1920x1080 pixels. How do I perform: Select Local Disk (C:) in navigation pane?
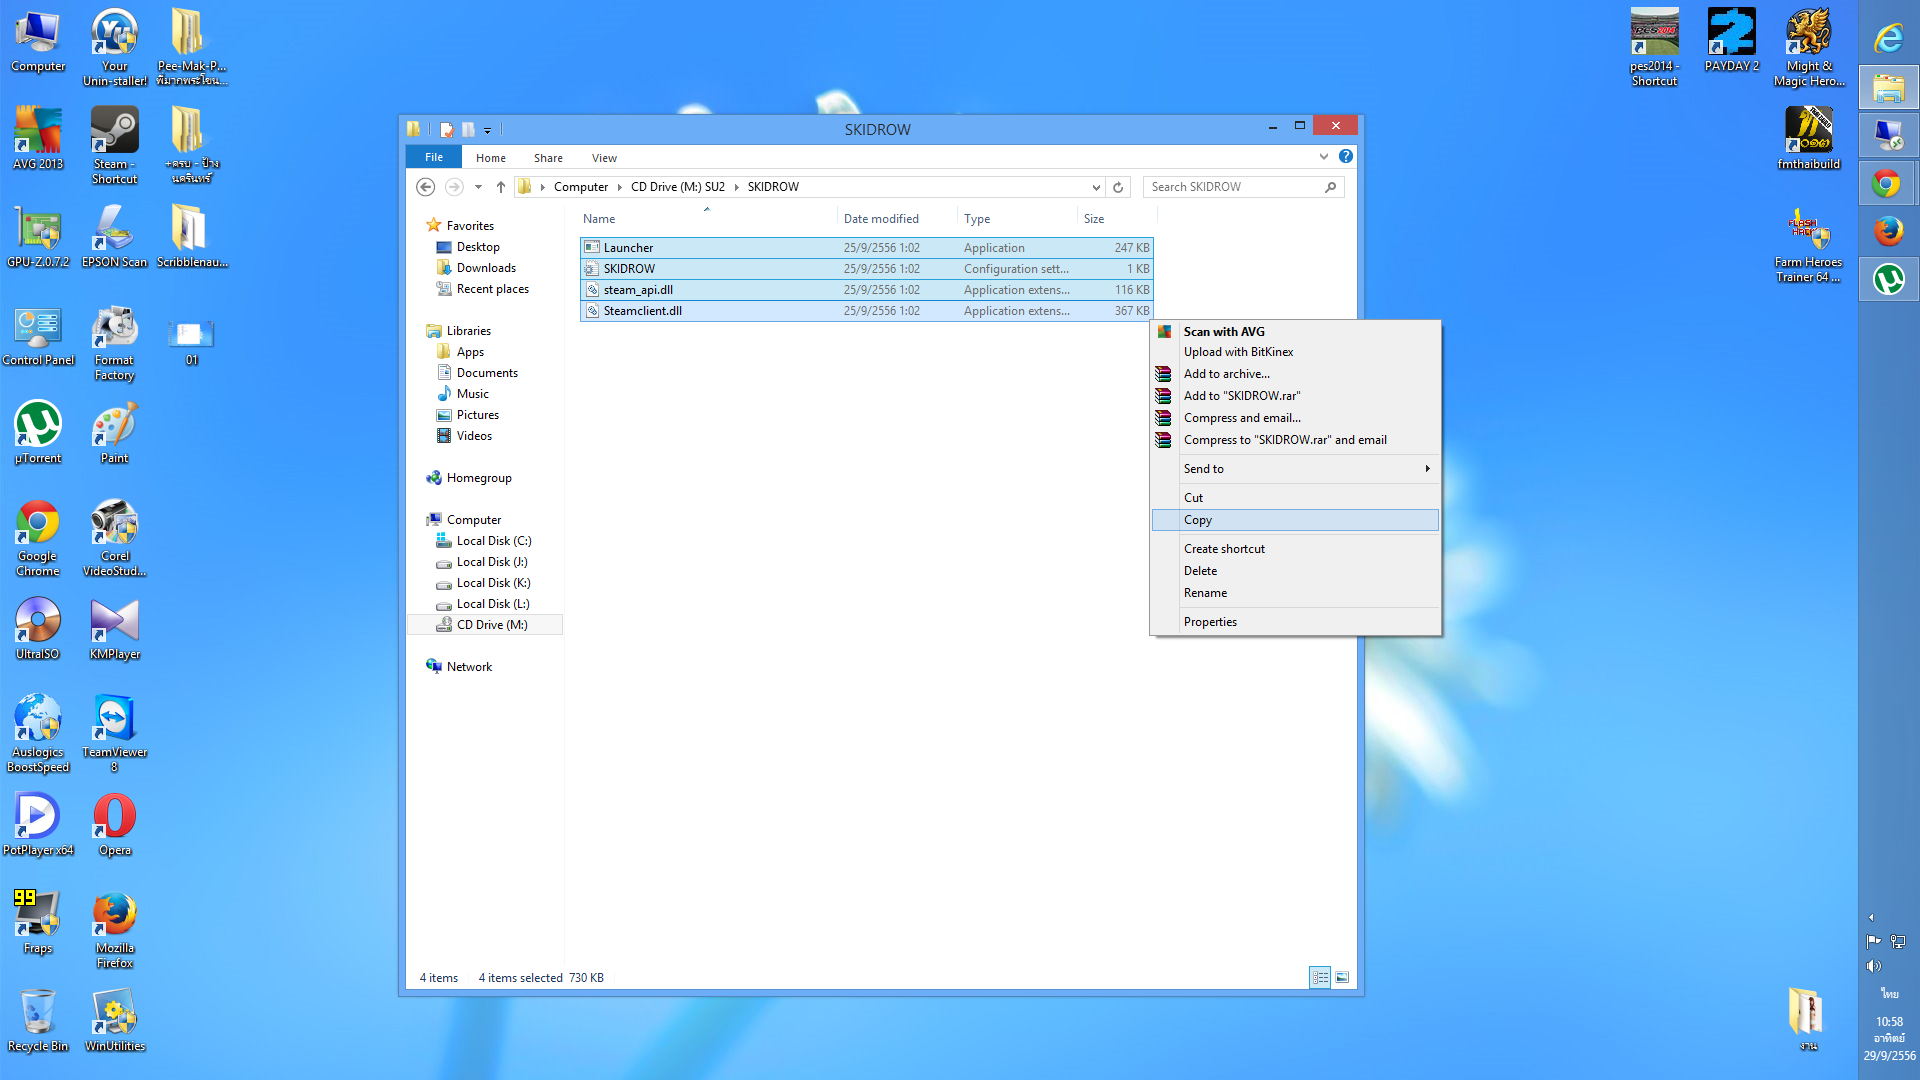494,541
